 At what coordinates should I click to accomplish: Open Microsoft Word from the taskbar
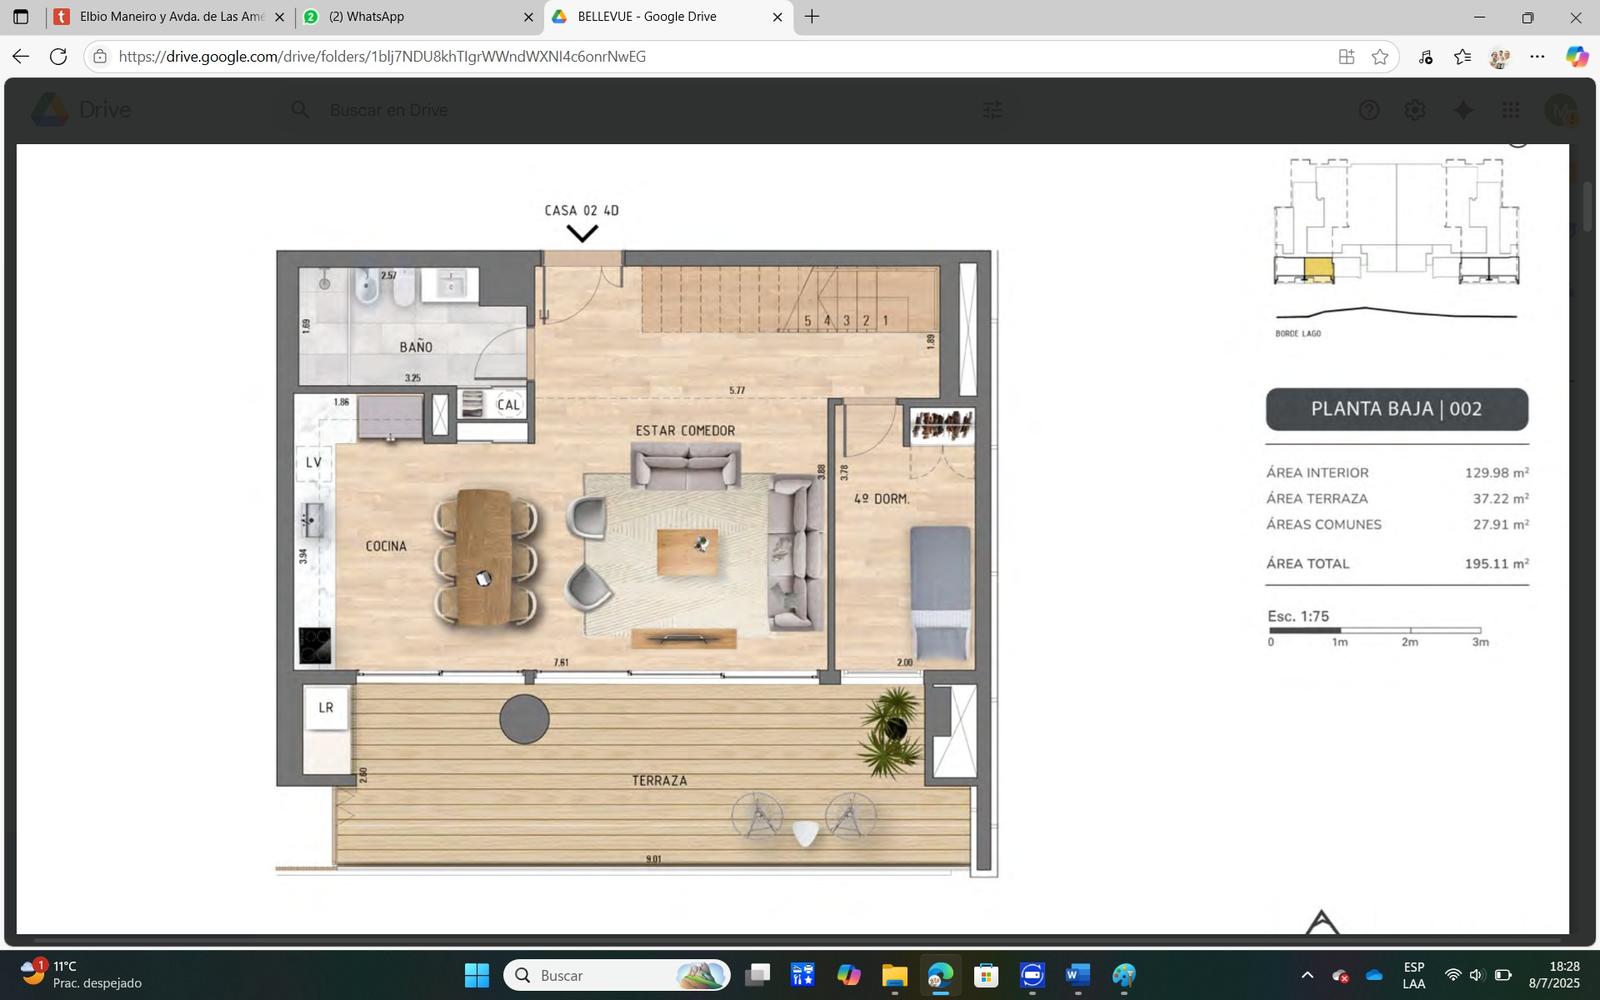click(1078, 975)
